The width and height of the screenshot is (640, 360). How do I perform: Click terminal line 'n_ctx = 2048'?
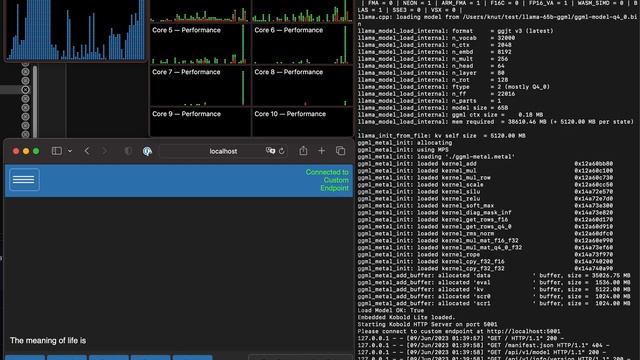pos(435,45)
